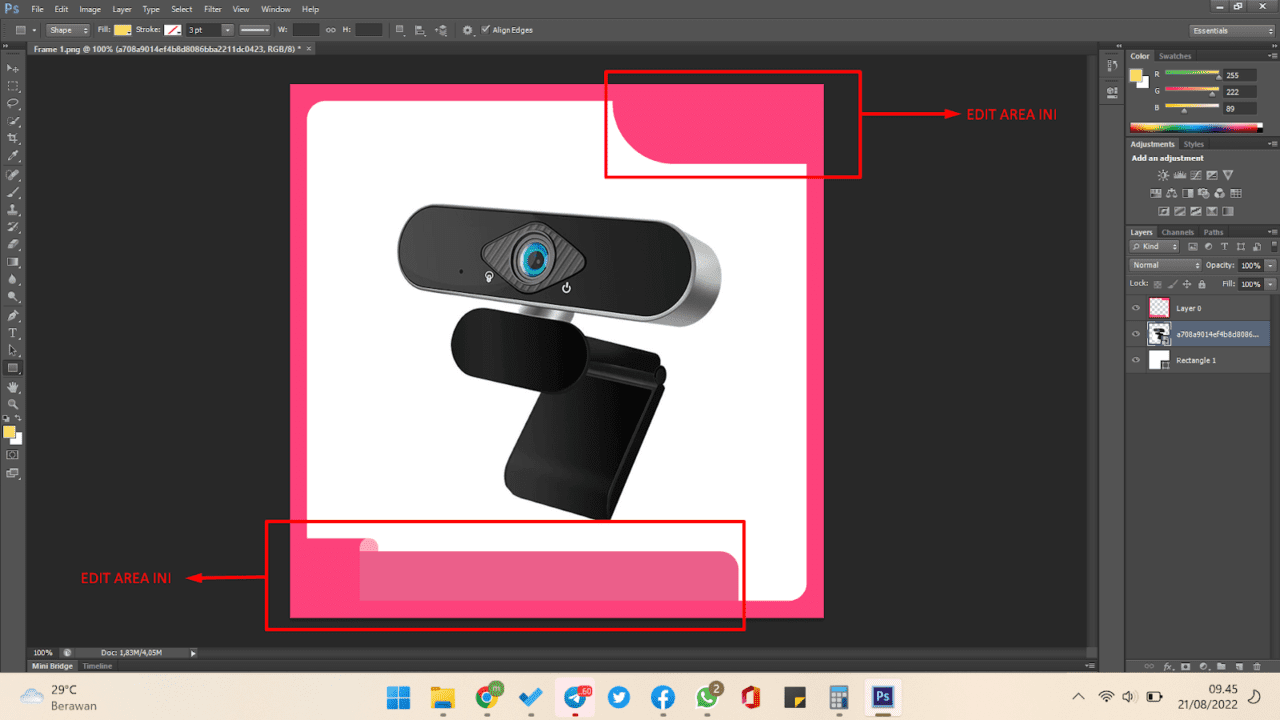Viewport: 1280px width, 720px height.
Task: Select the Zoom tool in toolbox
Action: (x=13, y=403)
